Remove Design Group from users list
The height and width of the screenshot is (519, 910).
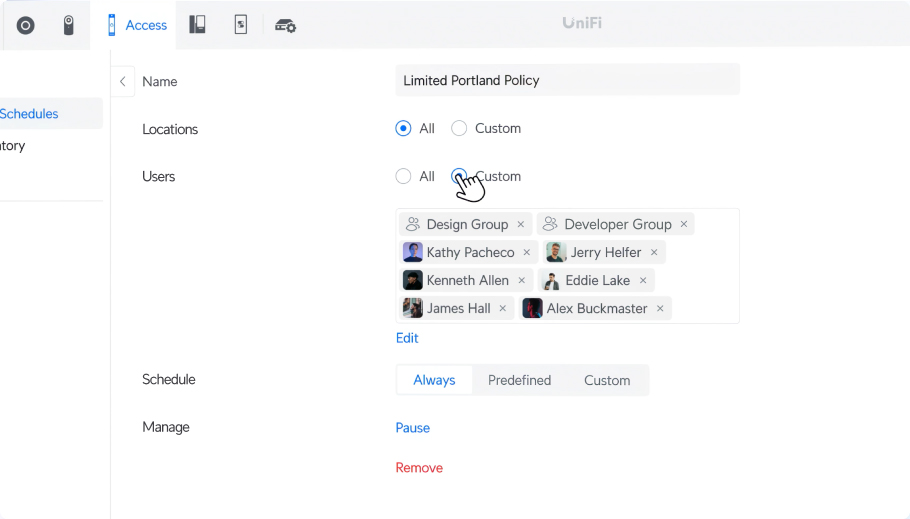click(x=521, y=224)
